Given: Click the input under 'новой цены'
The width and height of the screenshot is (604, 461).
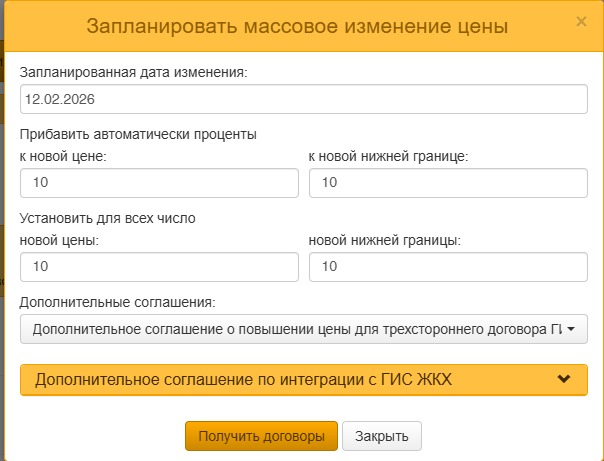Looking at the screenshot, I should (x=159, y=267).
